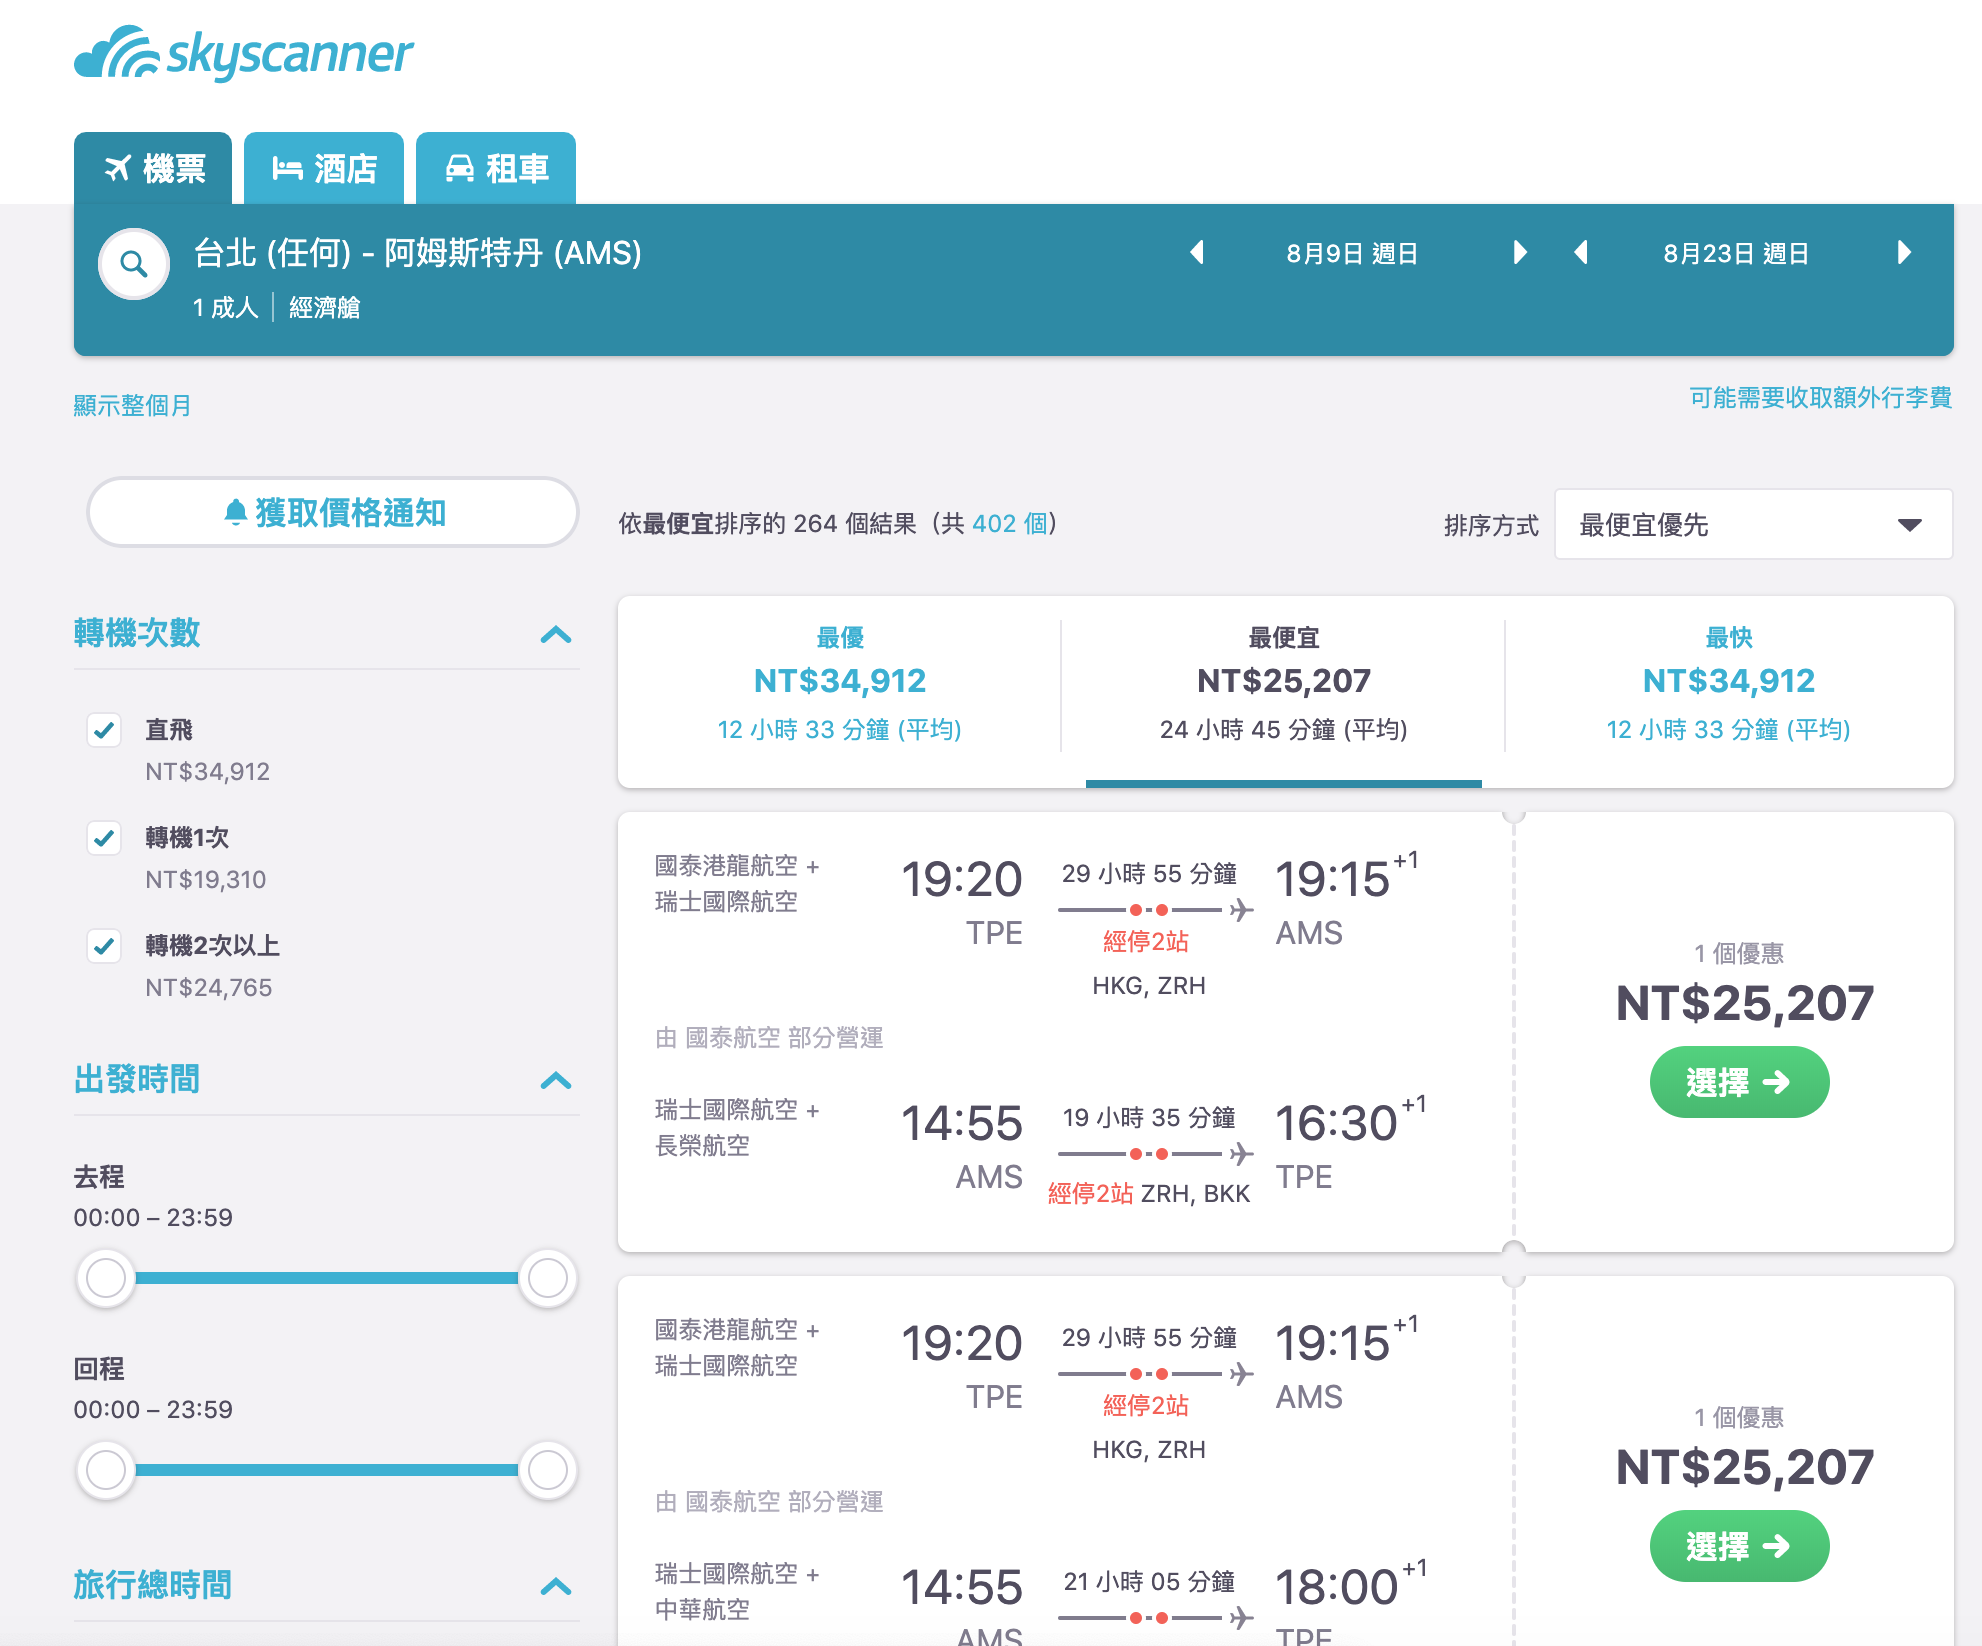The image size is (1982, 1646).
Task: Click 轉機2次以上 price NT$24,765
Action: pos(209,987)
